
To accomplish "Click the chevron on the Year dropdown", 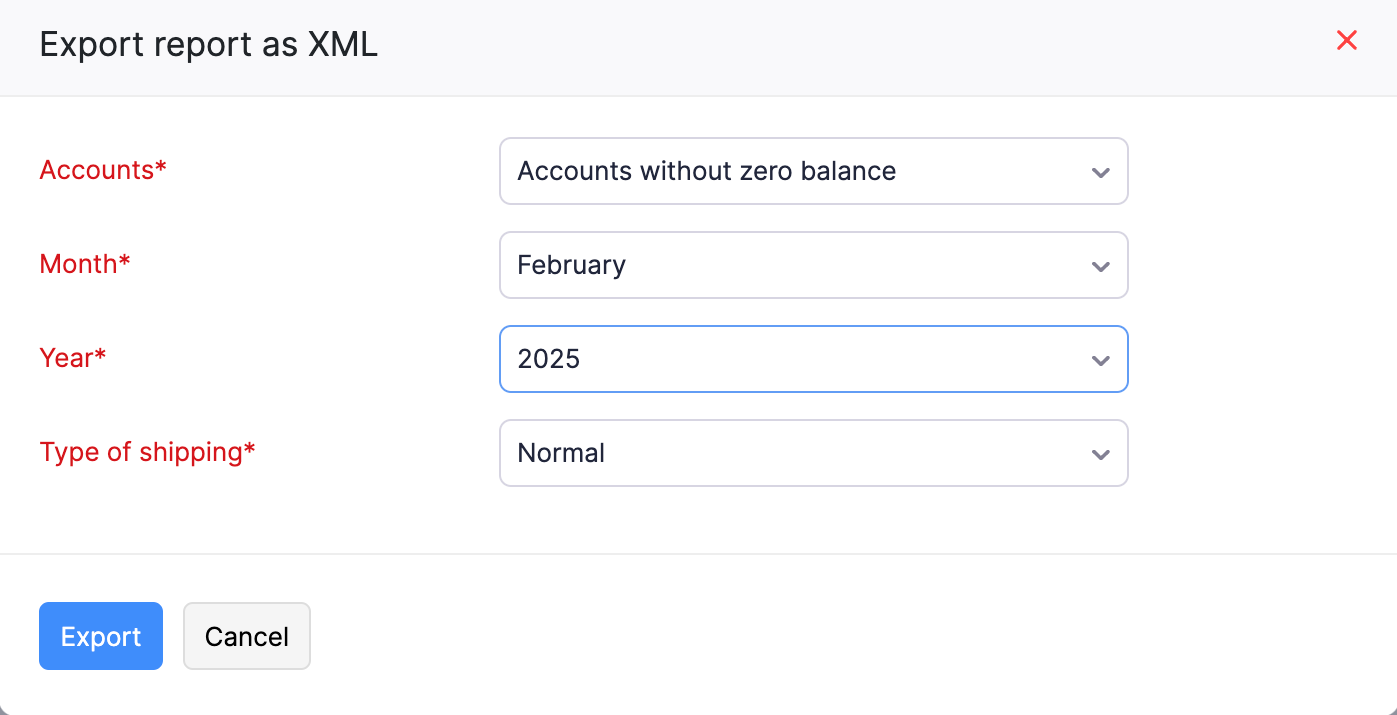I will coord(1100,359).
